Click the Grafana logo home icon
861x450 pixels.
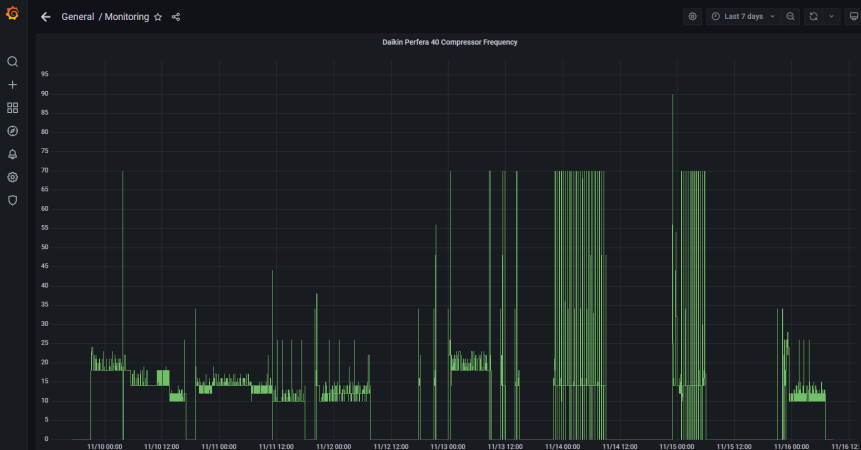tap(12, 15)
